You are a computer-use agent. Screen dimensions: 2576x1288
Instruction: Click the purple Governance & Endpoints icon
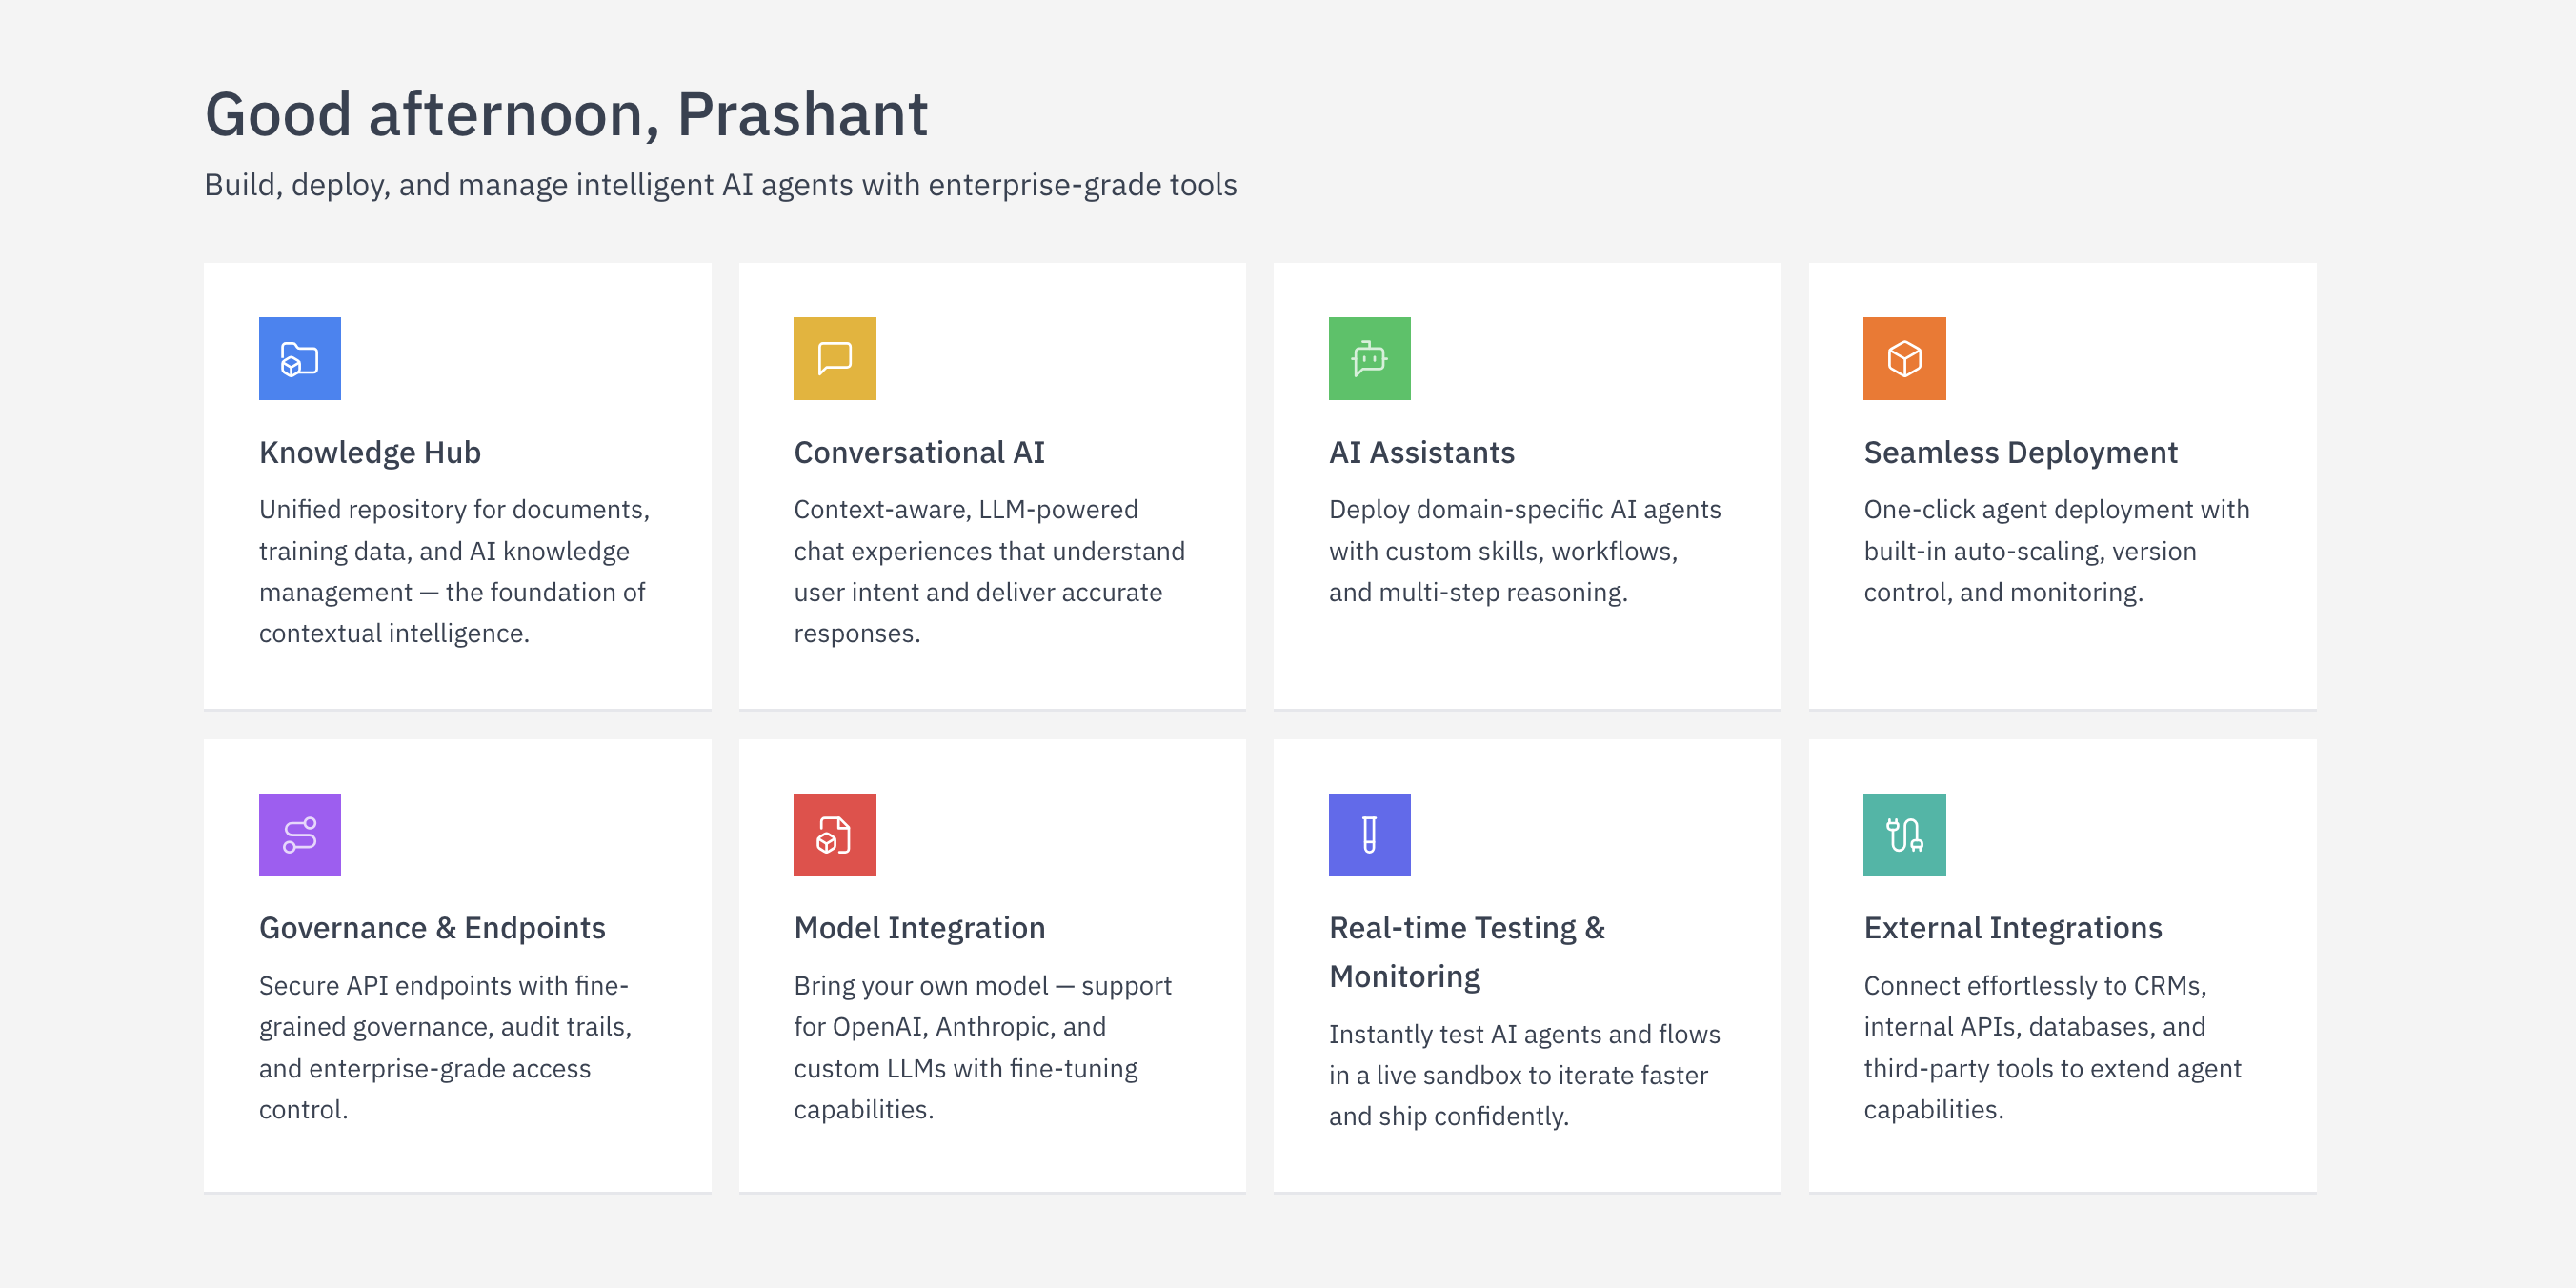(299, 834)
